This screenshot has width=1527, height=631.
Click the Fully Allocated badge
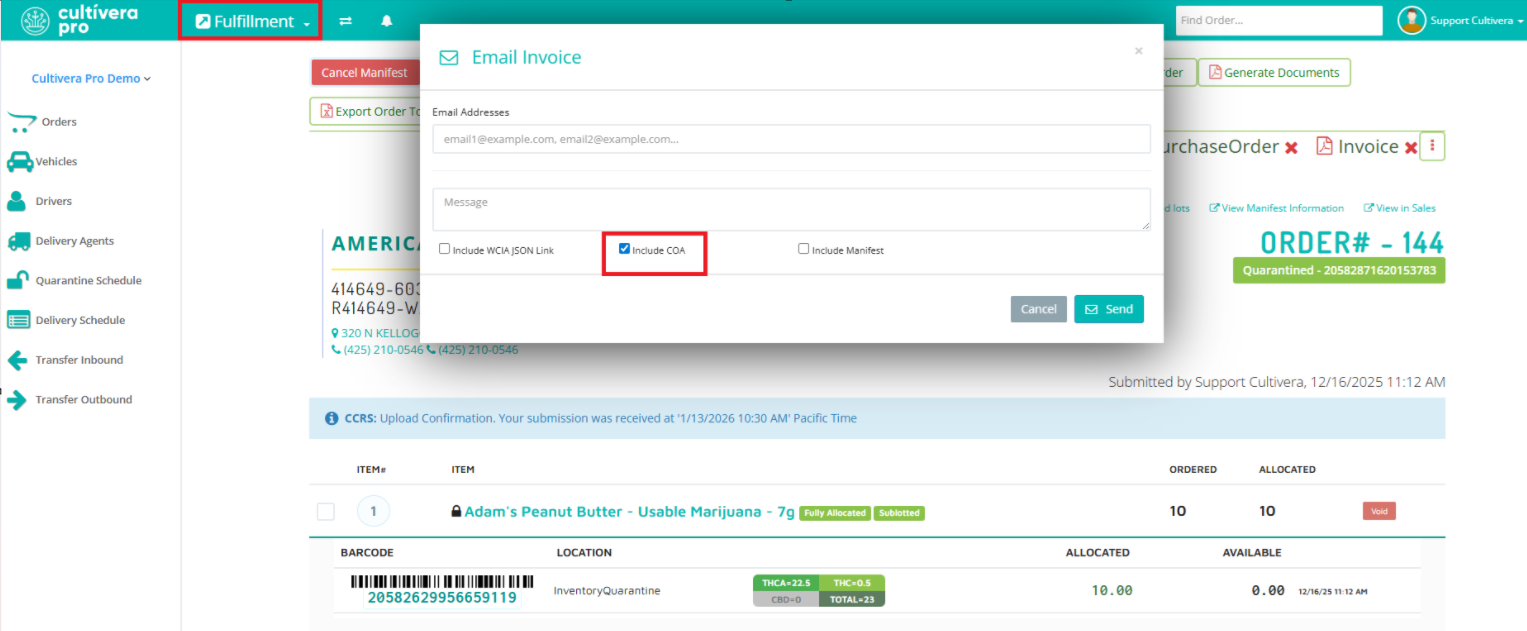[834, 513]
